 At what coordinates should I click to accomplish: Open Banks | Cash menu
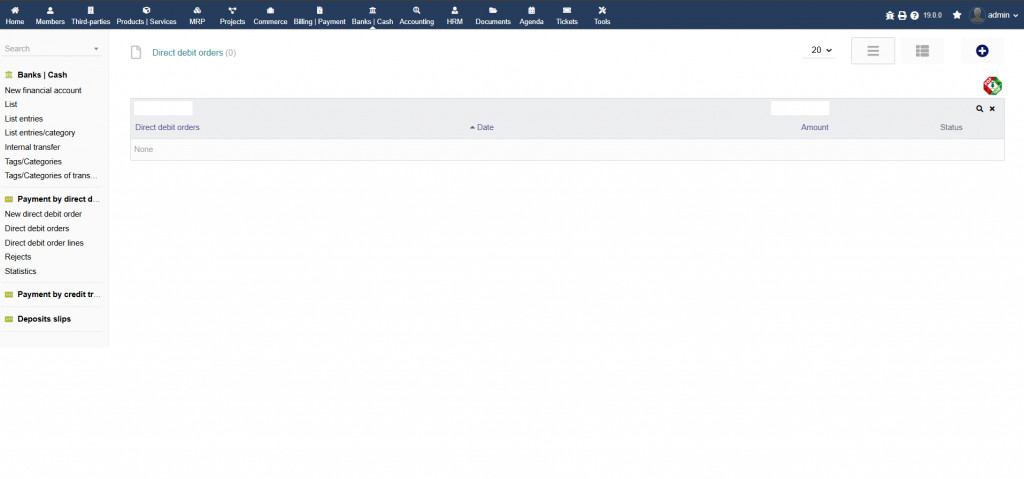(372, 16)
